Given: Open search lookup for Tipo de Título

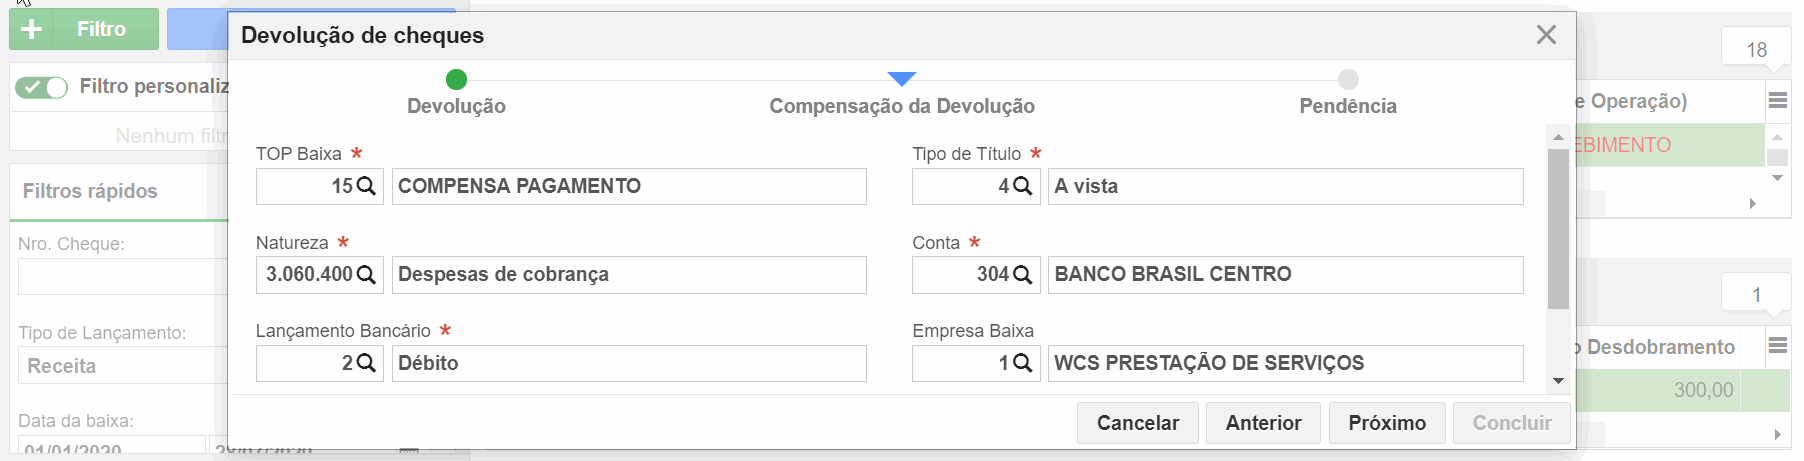Looking at the screenshot, I should 1022,186.
